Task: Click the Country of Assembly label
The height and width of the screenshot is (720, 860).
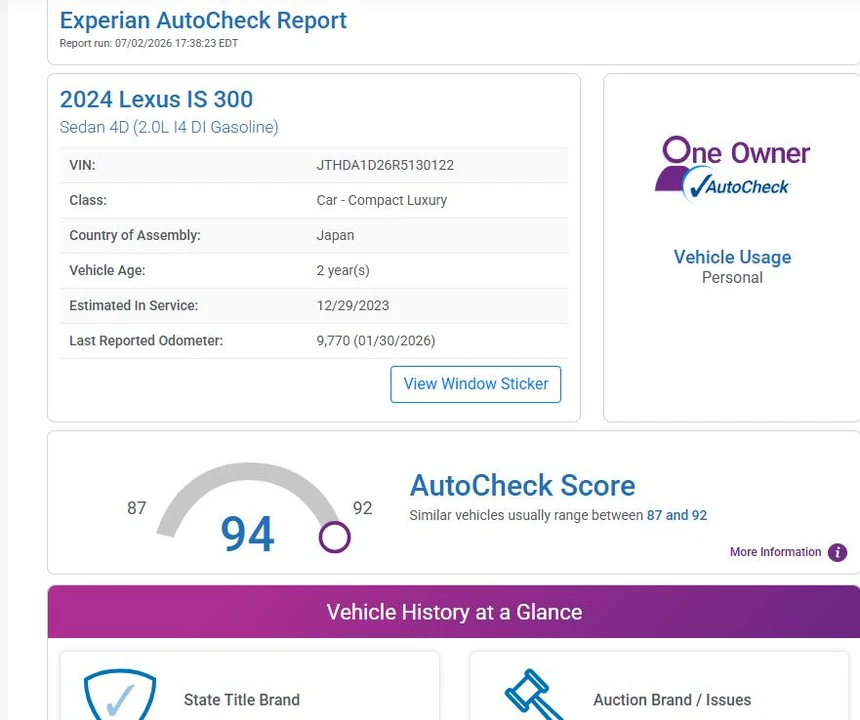Action: tap(135, 235)
